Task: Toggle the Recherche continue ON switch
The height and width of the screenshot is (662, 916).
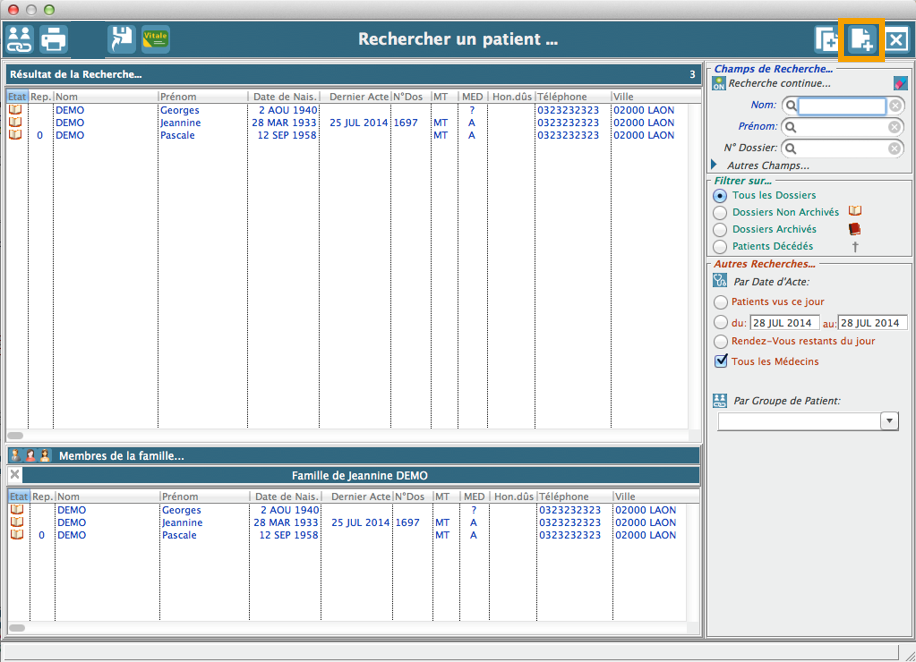Action: tap(718, 84)
